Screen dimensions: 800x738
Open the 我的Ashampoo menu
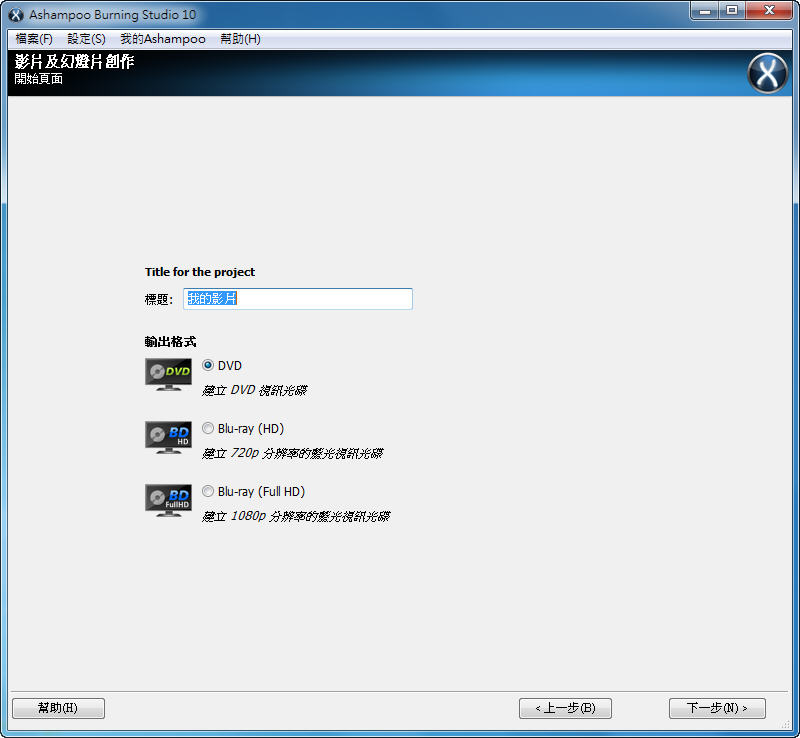pyautogui.click(x=163, y=39)
